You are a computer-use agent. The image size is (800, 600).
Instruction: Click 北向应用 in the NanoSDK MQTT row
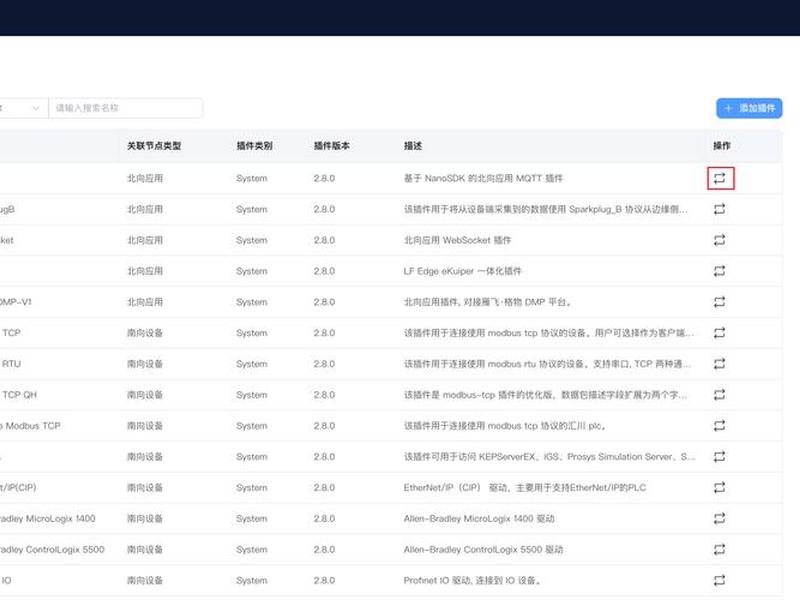click(145, 178)
